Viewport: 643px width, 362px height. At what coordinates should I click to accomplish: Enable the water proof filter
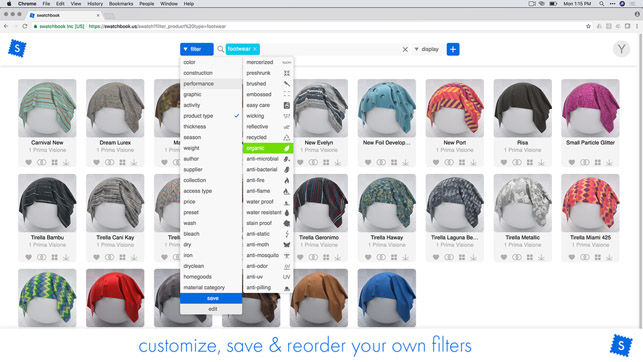268,202
